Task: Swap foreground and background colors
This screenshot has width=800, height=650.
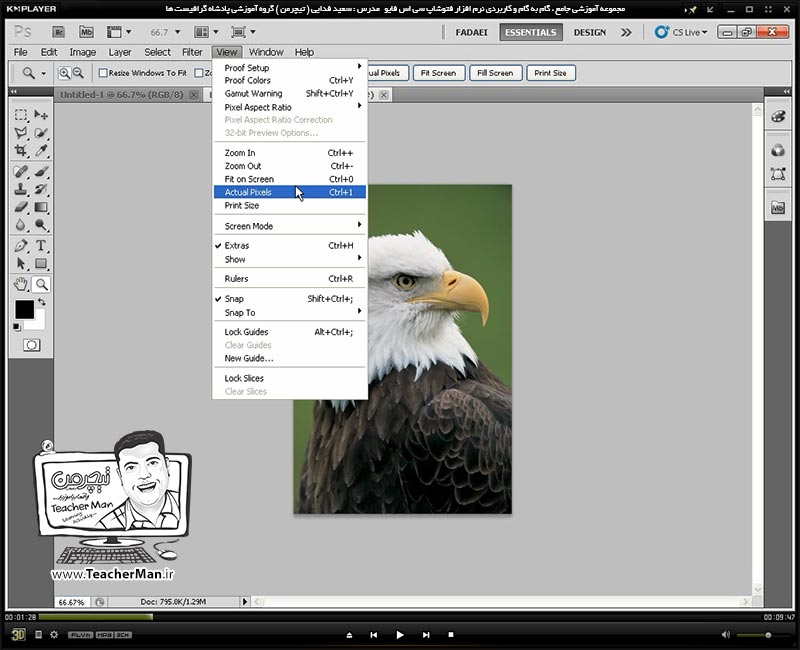Action: pyautogui.click(x=42, y=302)
